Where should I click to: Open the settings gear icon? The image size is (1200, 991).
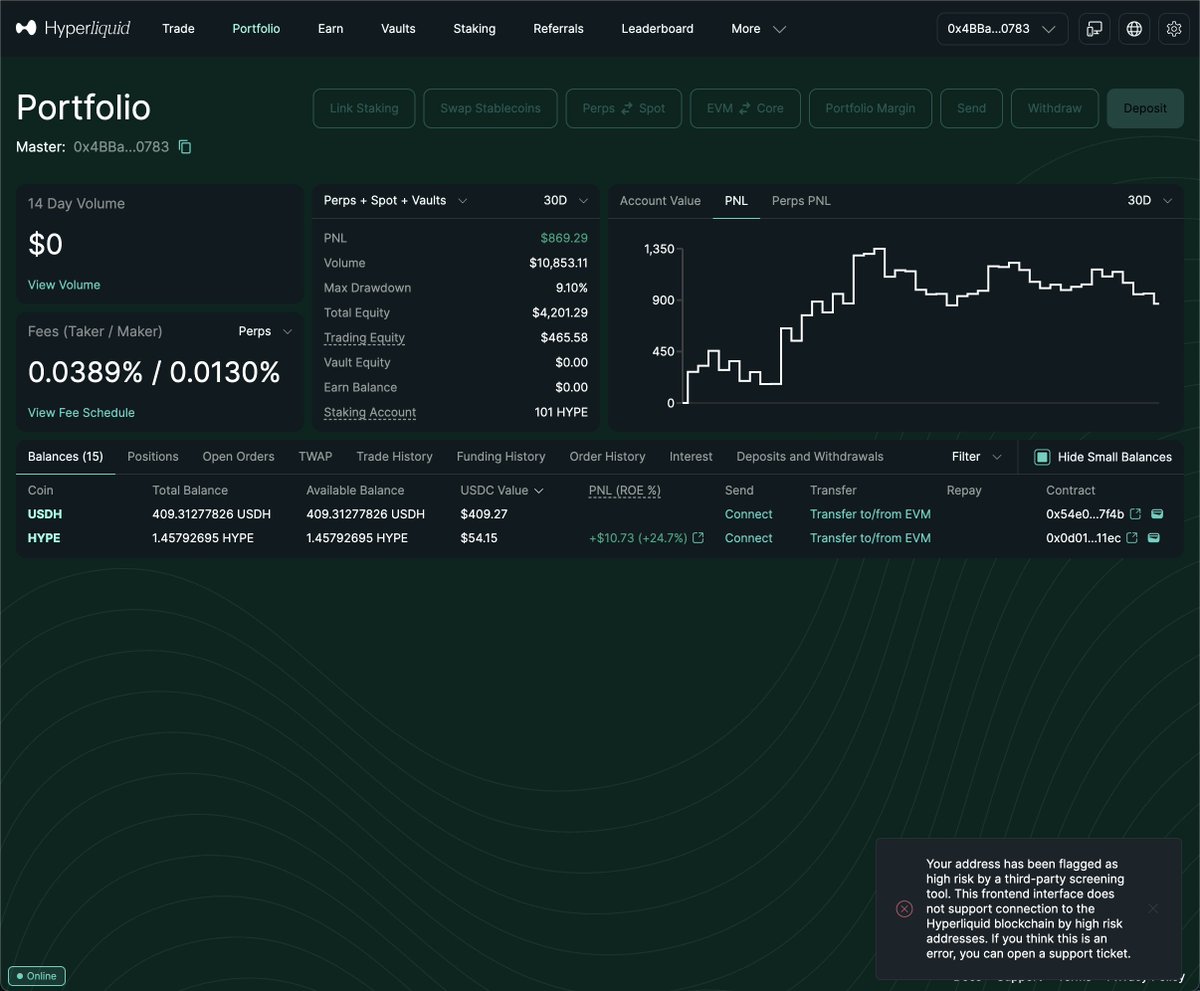pos(1174,29)
